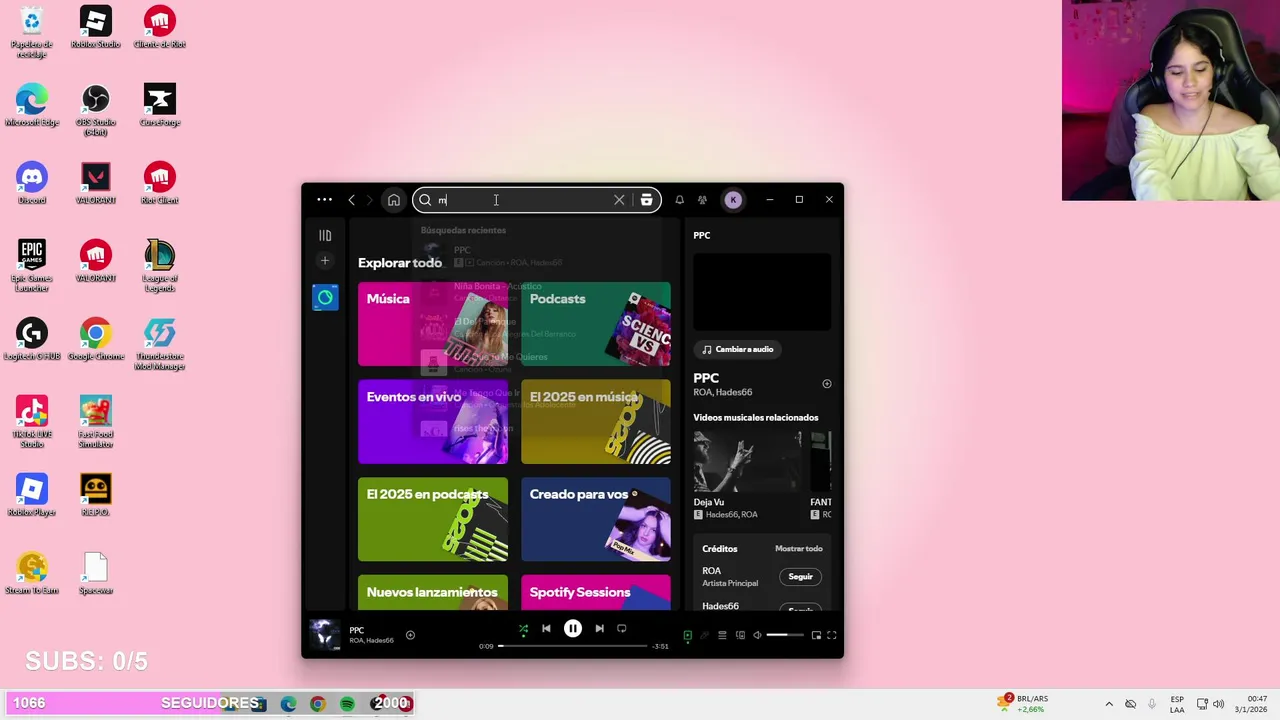The height and width of the screenshot is (720, 1280).
Task: Open the play queue icon
Action: [722, 635]
